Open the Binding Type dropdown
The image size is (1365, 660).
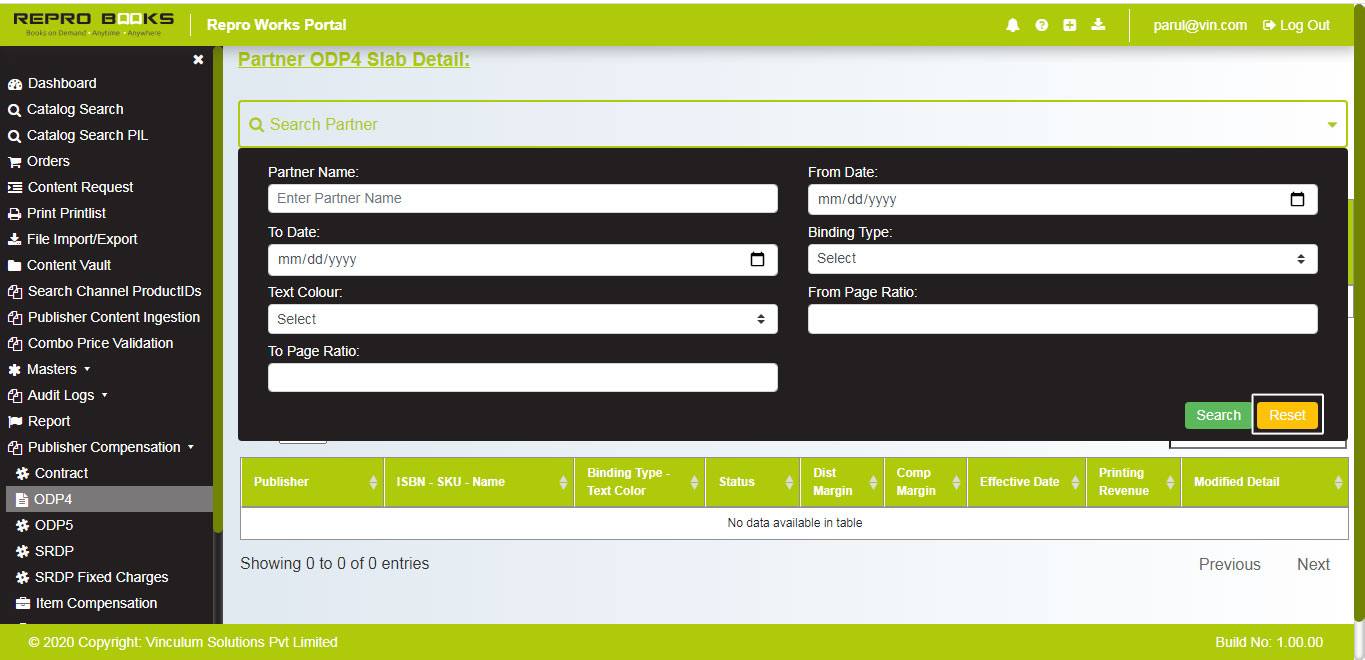(1062, 258)
